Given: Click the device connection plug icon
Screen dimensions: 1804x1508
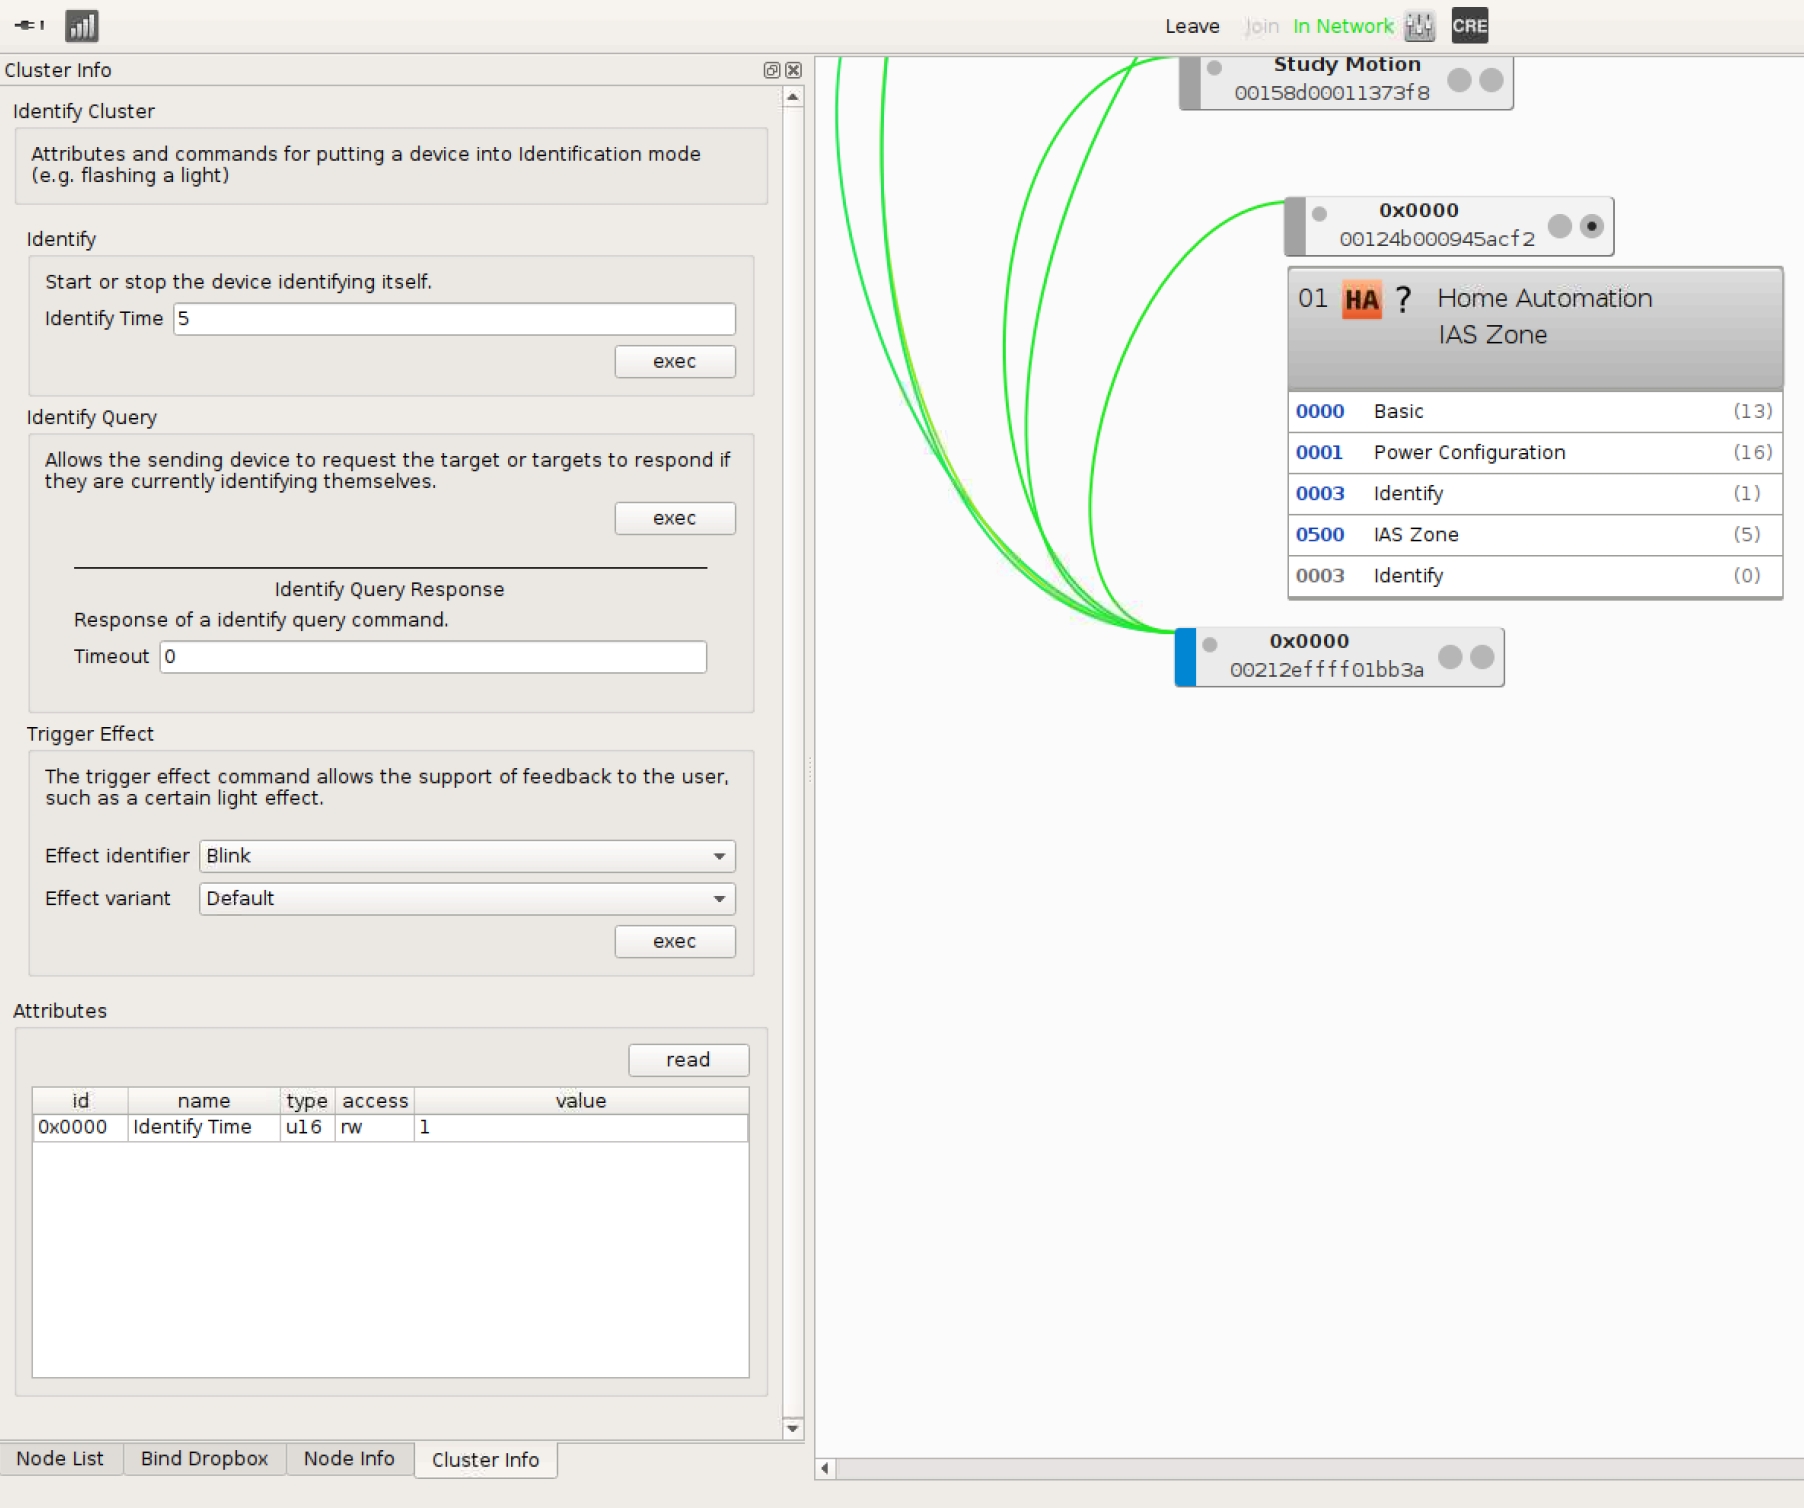Looking at the screenshot, I should coord(29,25).
